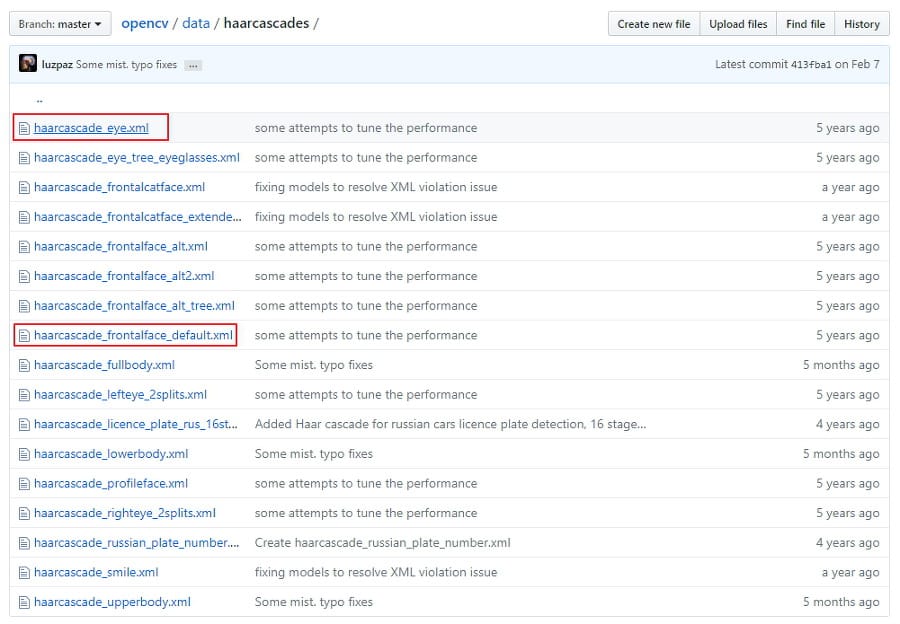The height and width of the screenshot is (624, 900).
Task: Click file icon beside haarcascade_eye_tree_eyeglasses.xml
Action: coord(24,158)
